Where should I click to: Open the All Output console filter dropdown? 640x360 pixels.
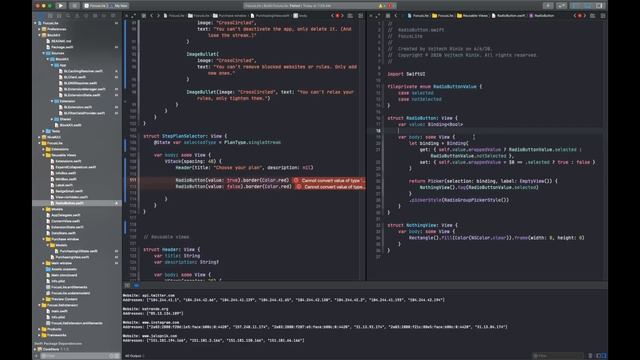[x=134, y=356]
